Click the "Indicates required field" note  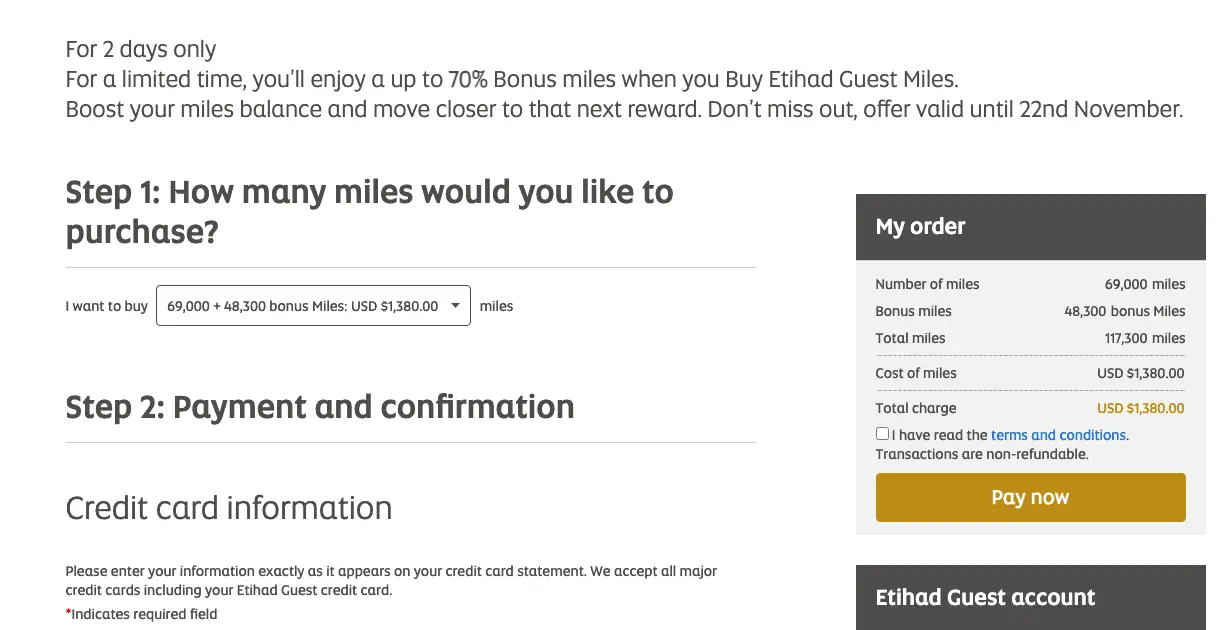(x=143, y=614)
